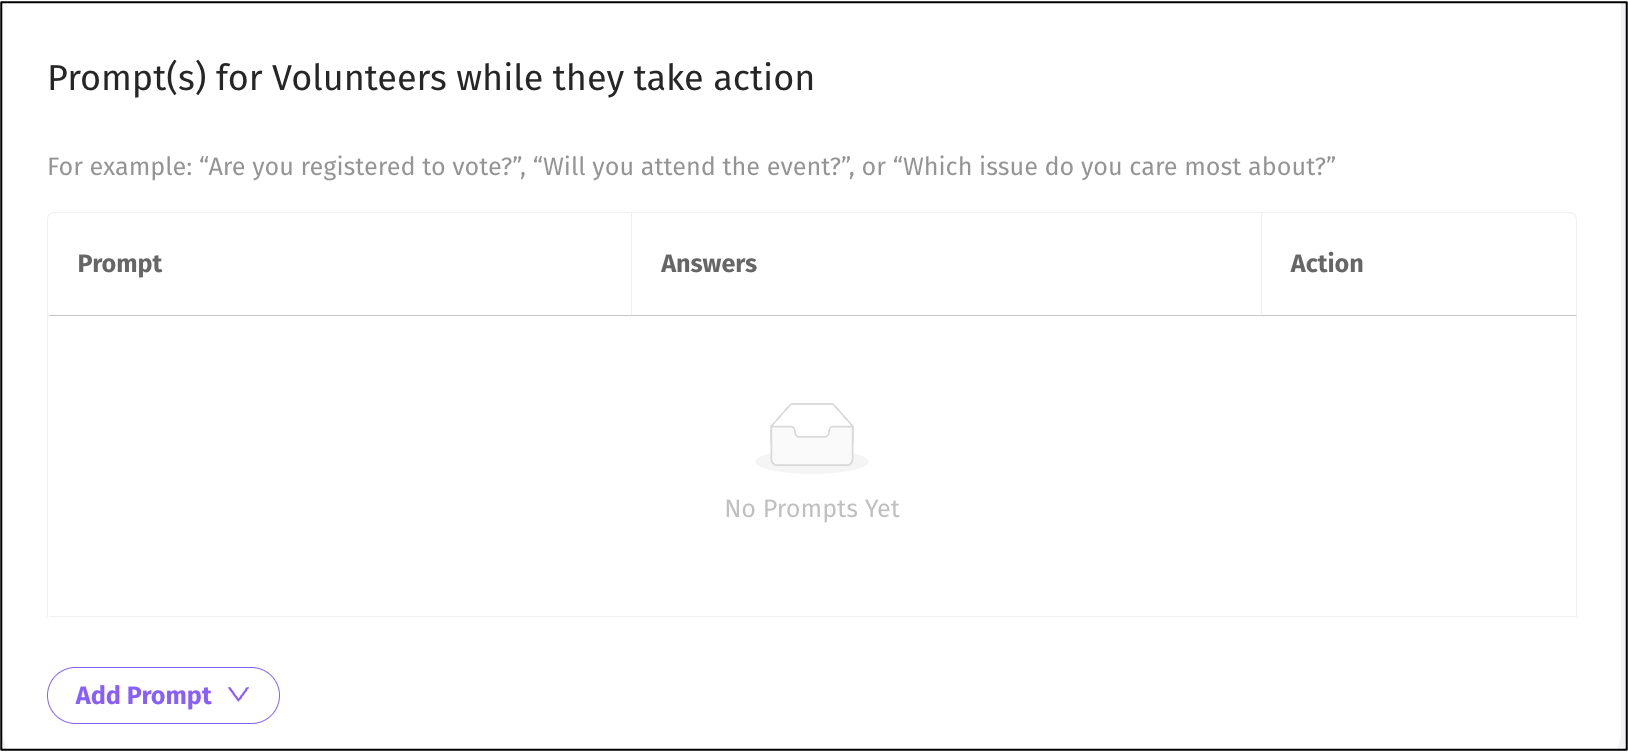Image resolution: width=1628 pixels, height=752 pixels.
Task: Click the "No Prompts Yet" placeholder text
Action: pos(812,509)
